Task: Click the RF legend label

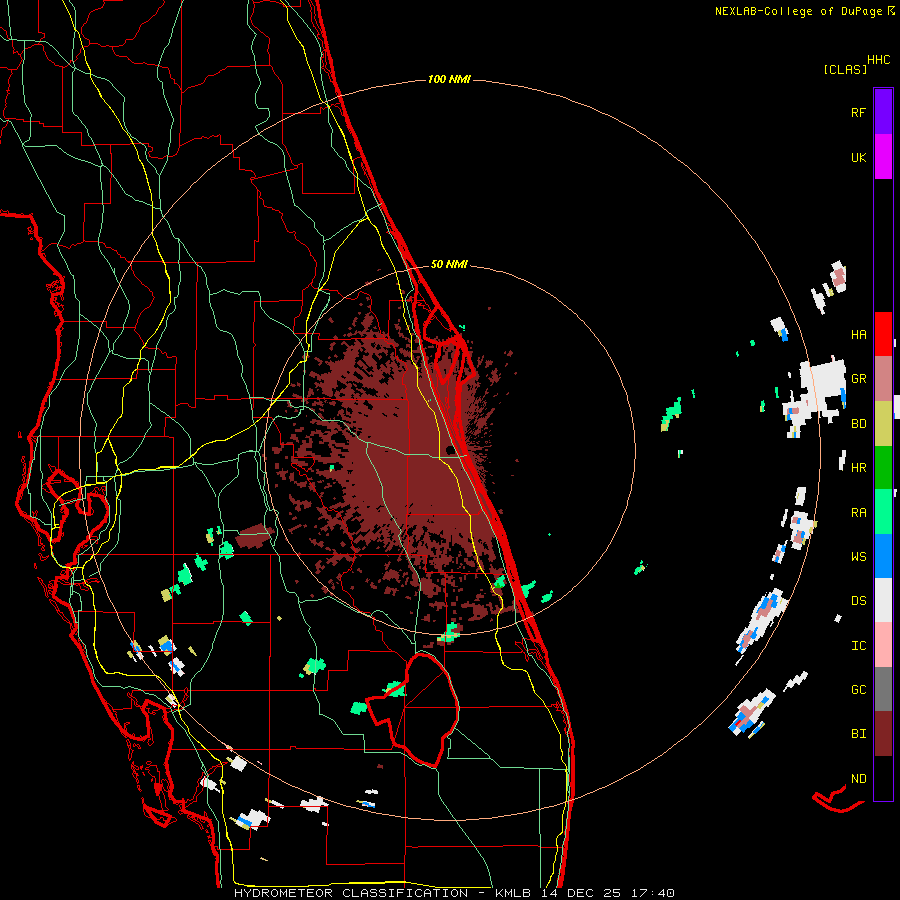Action: click(x=858, y=112)
